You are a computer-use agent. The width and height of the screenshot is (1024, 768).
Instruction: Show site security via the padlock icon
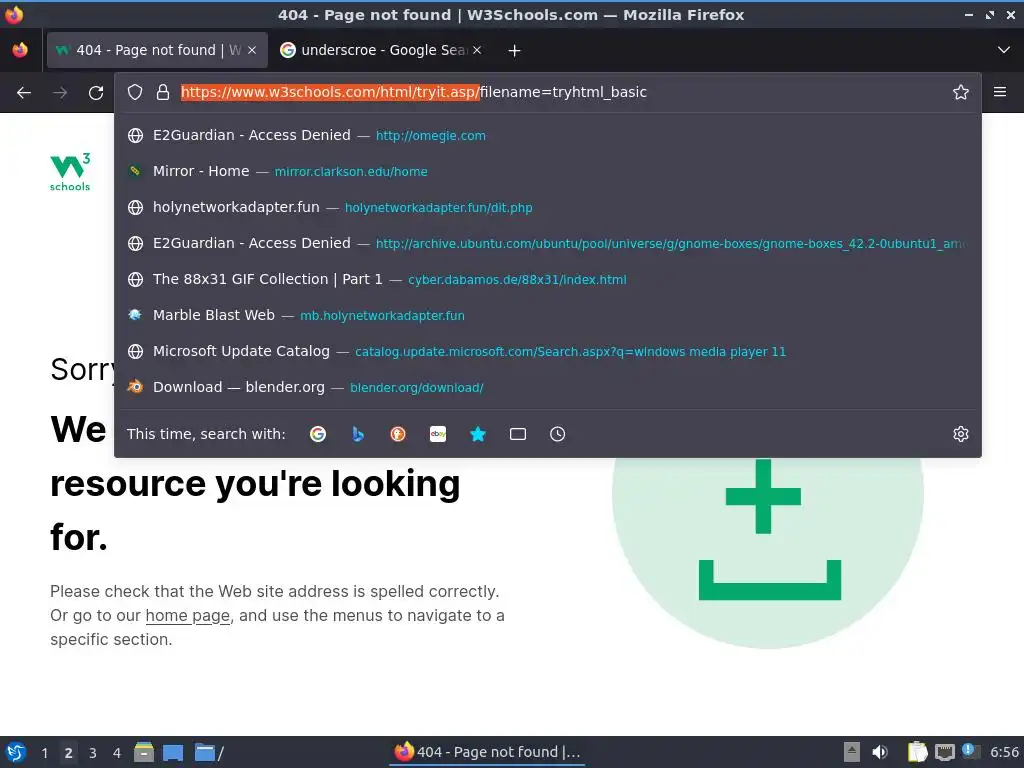point(163,92)
